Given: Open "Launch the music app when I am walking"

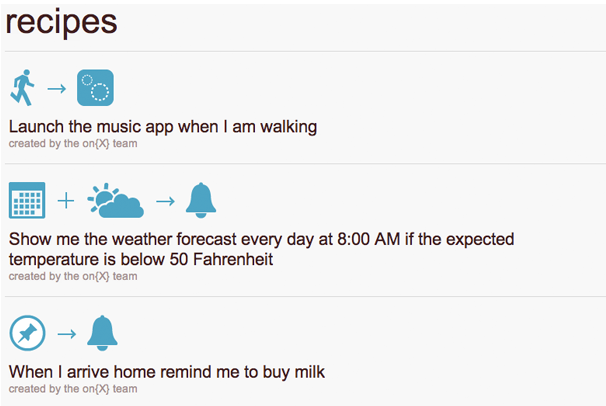Looking at the screenshot, I should pos(163,127).
